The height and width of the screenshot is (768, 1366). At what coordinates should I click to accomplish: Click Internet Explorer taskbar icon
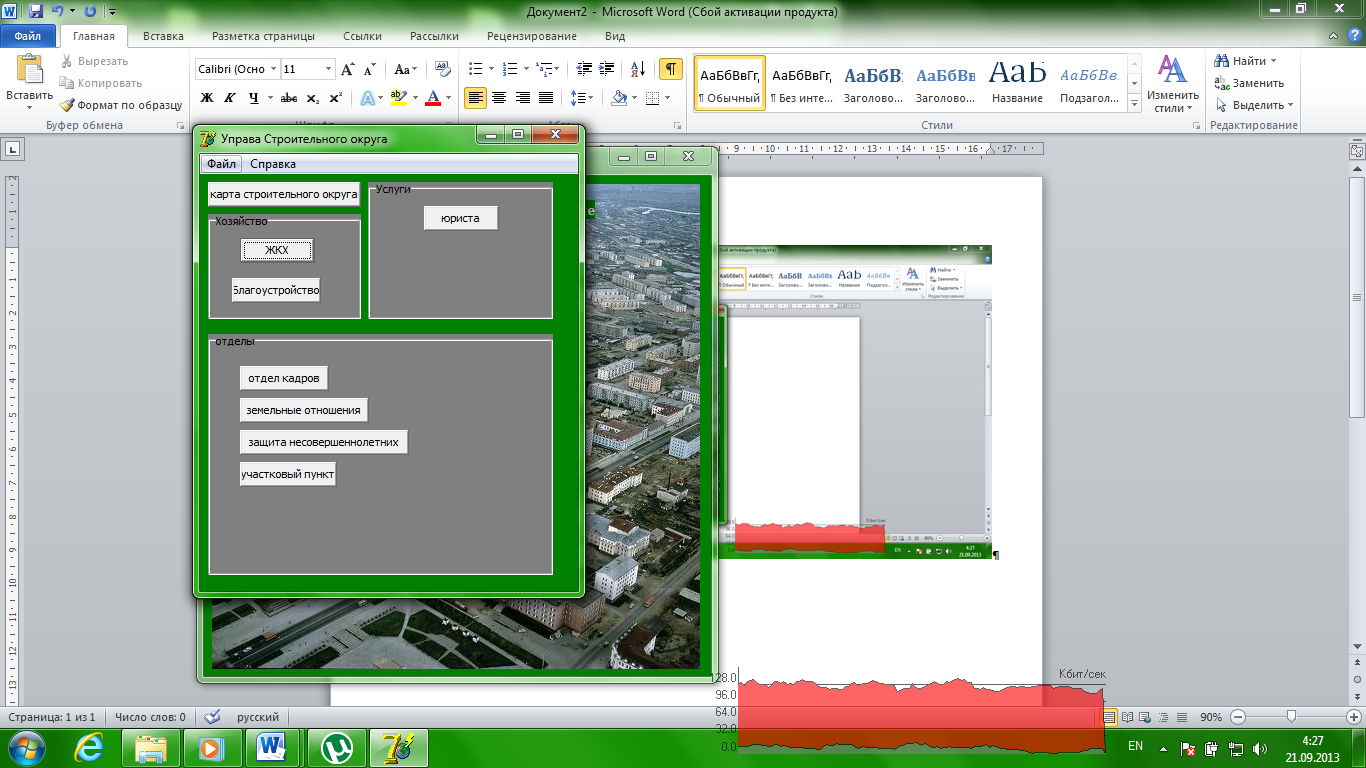(88, 747)
